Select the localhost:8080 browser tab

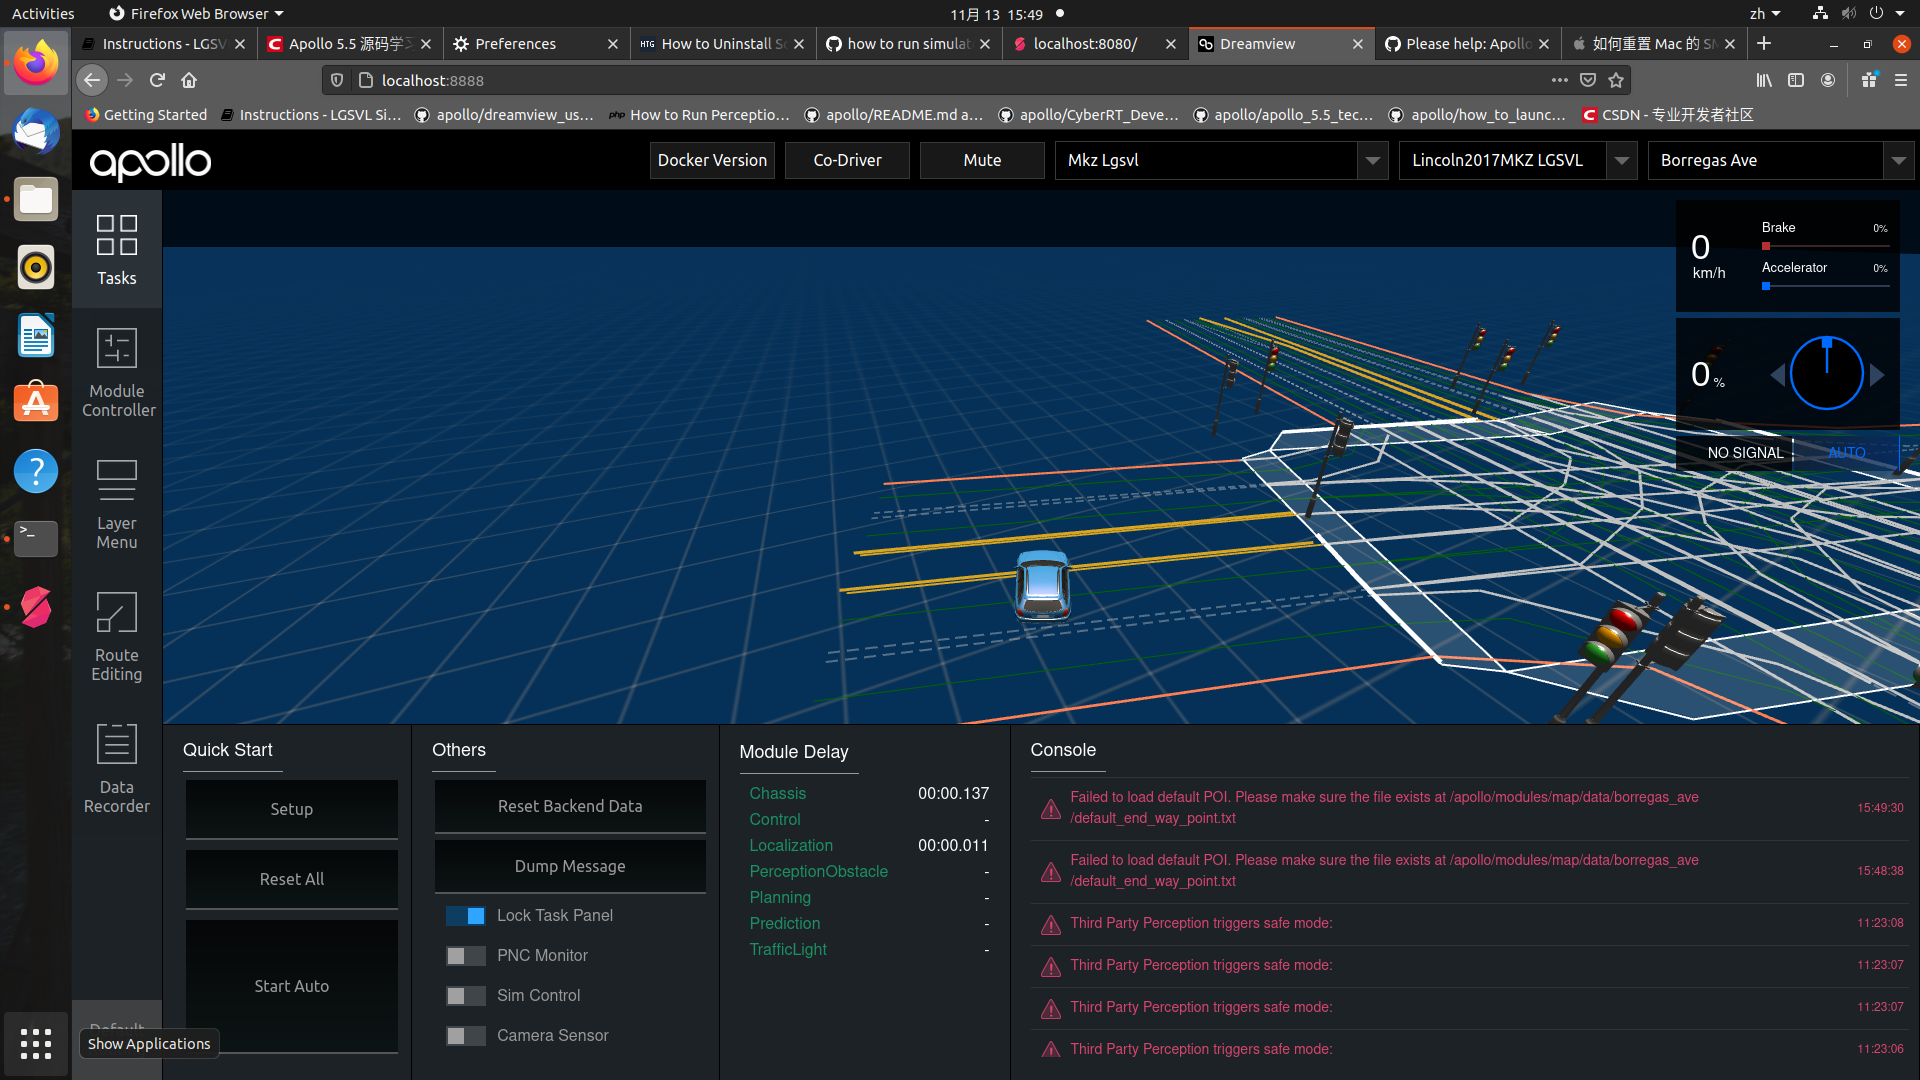pyautogui.click(x=1085, y=43)
